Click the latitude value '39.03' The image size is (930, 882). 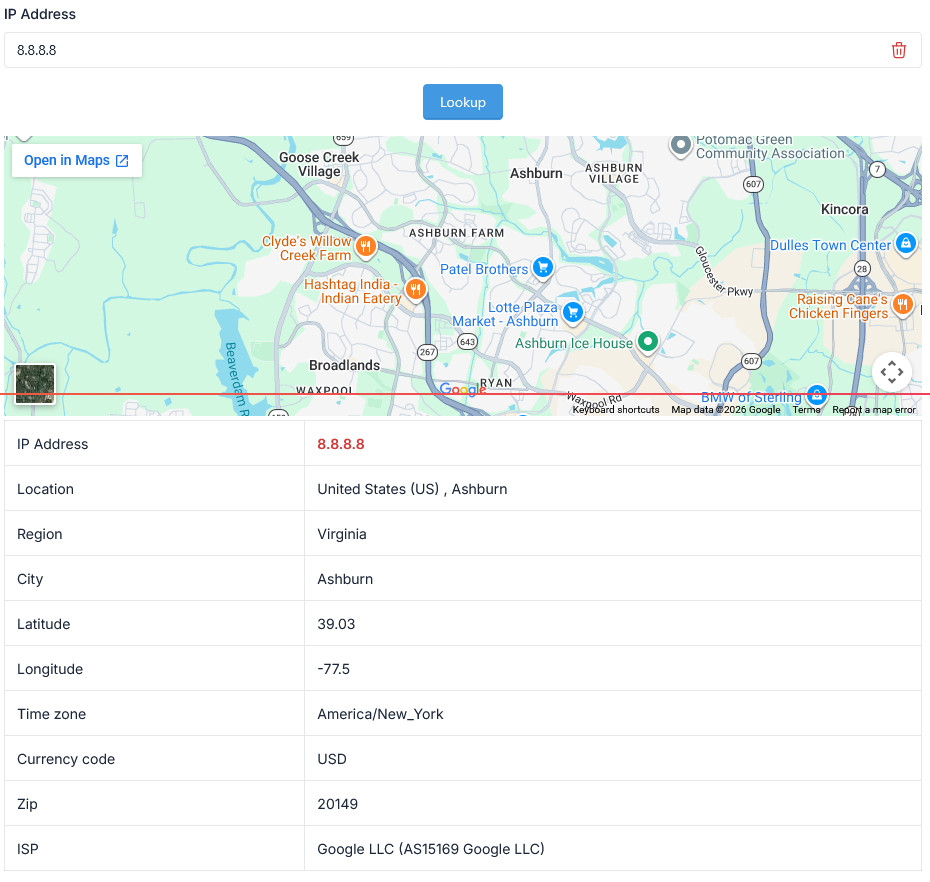tap(336, 625)
